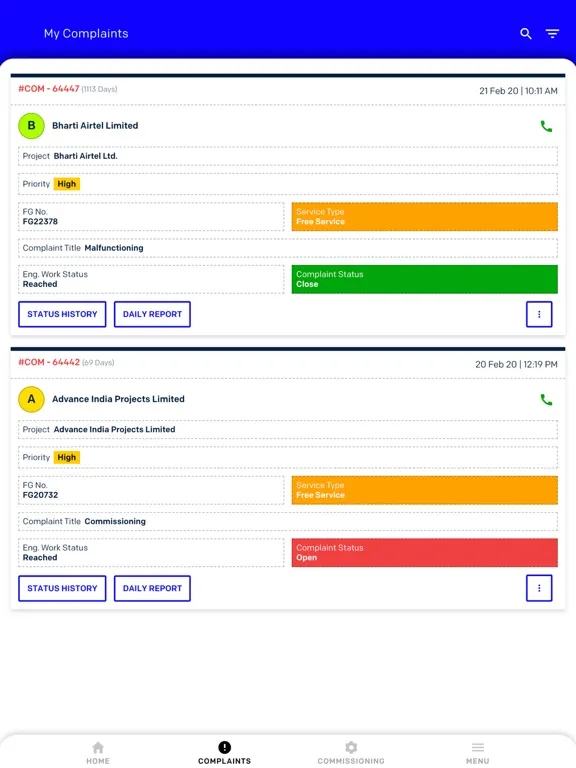The image size is (576, 768).
Task: Open three-dot menu for complaint 64447
Action: (539, 314)
